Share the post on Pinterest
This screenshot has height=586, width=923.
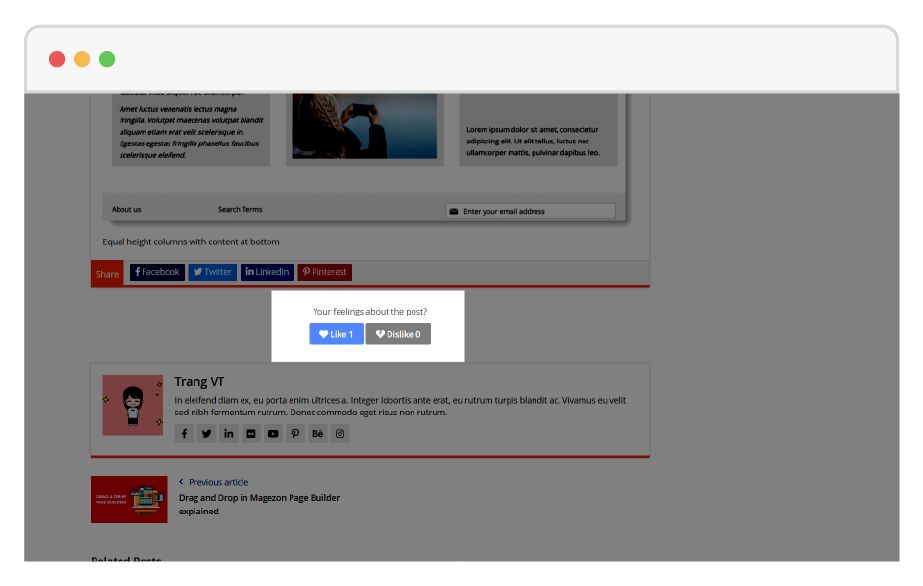tap(325, 272)
